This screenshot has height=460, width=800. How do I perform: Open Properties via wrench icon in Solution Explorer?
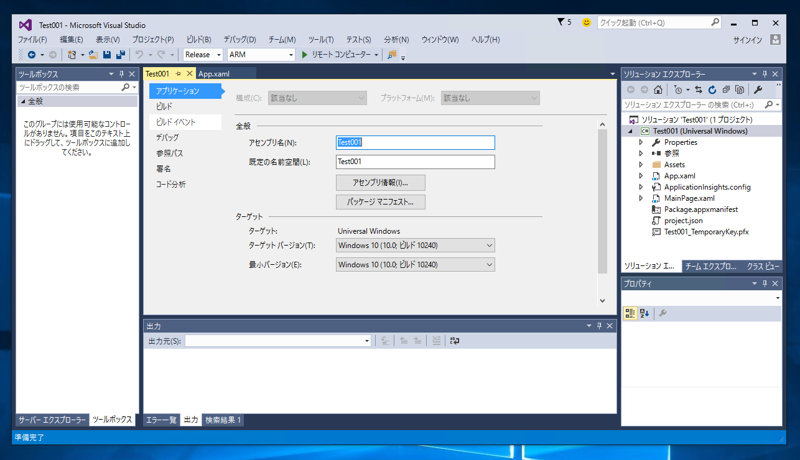[x=758, y=90]
